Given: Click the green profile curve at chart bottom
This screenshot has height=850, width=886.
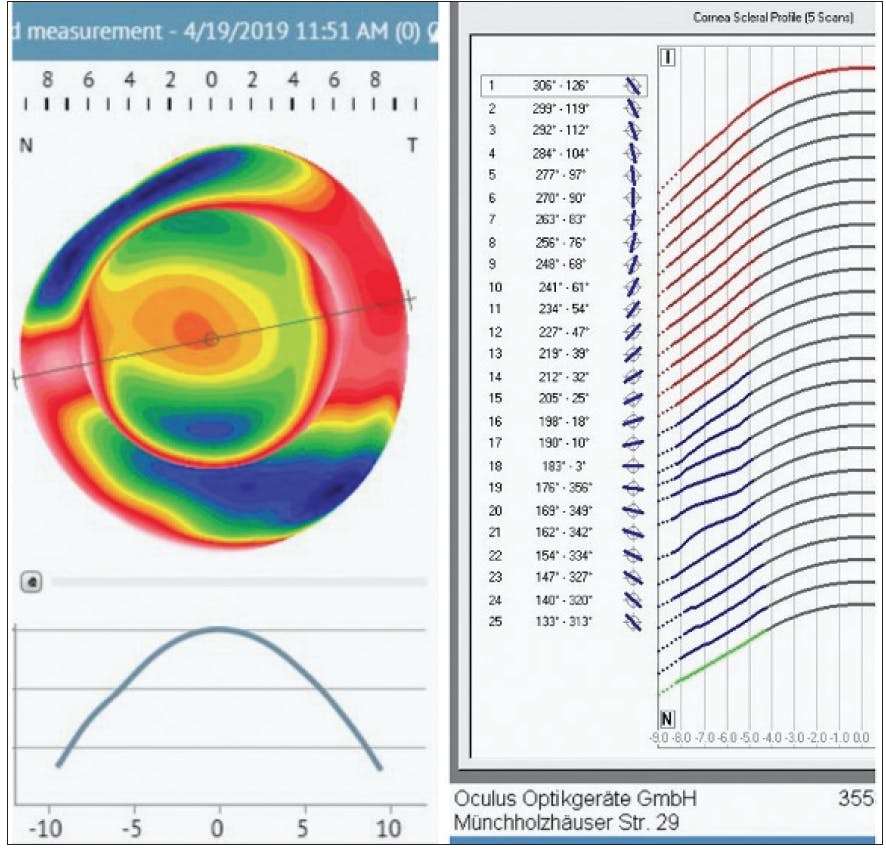Looking at the screenshot, I should coord(720,659).
